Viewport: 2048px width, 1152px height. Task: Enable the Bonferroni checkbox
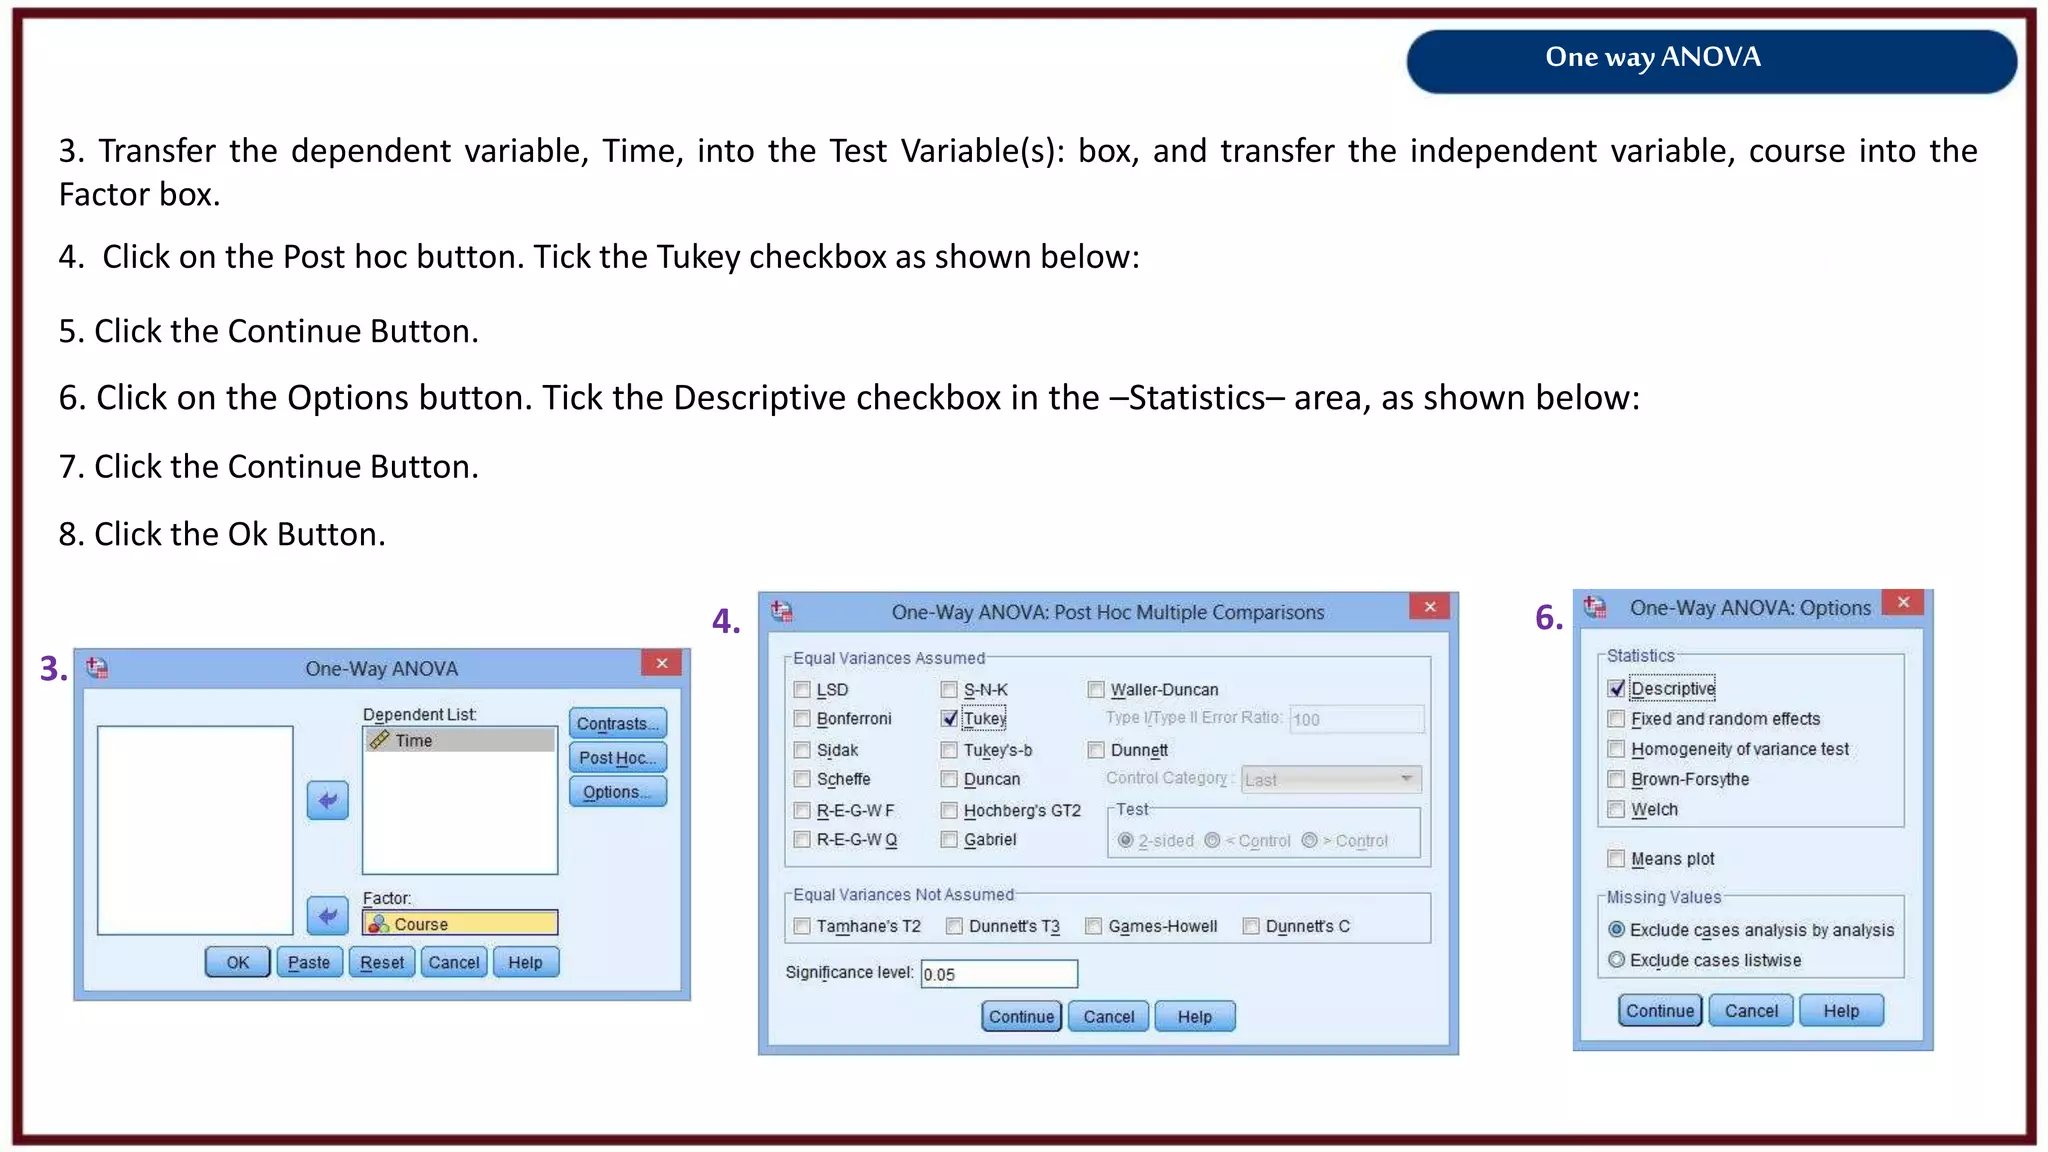[x=802, y=718]
